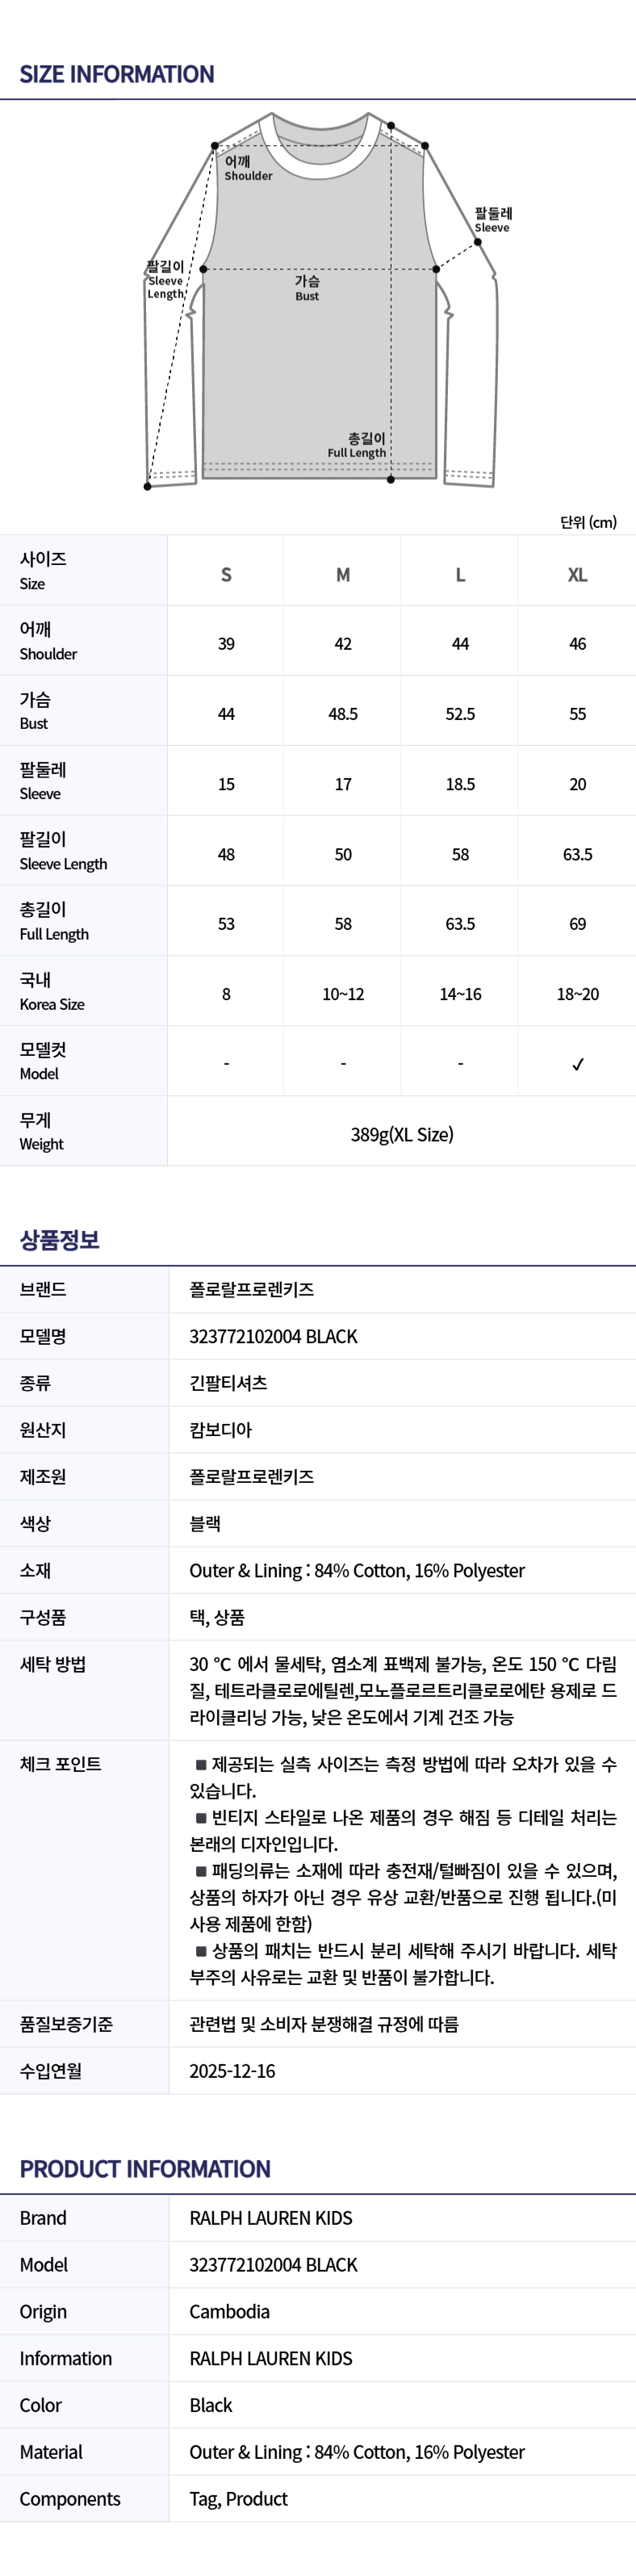Click the Shoulder label on the sweater diagram
Viewport: 636px width, 2576px height.
(x=247, y=168)
